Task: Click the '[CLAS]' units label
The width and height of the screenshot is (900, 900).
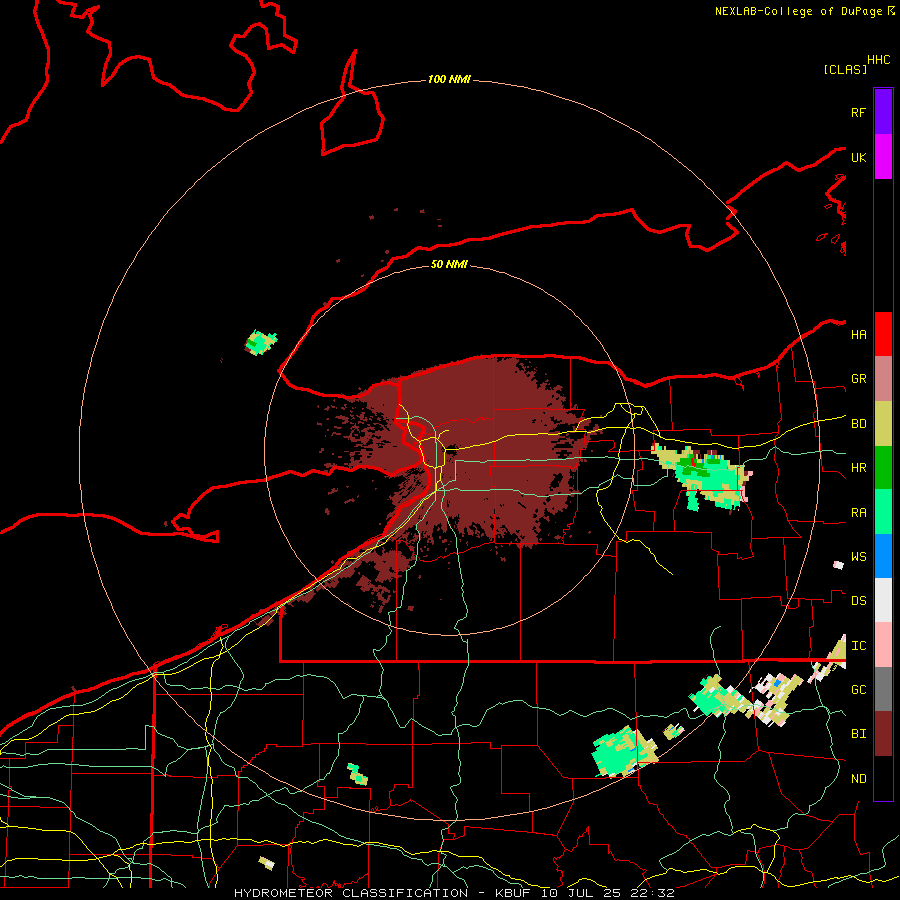Action: pos(845,69)
